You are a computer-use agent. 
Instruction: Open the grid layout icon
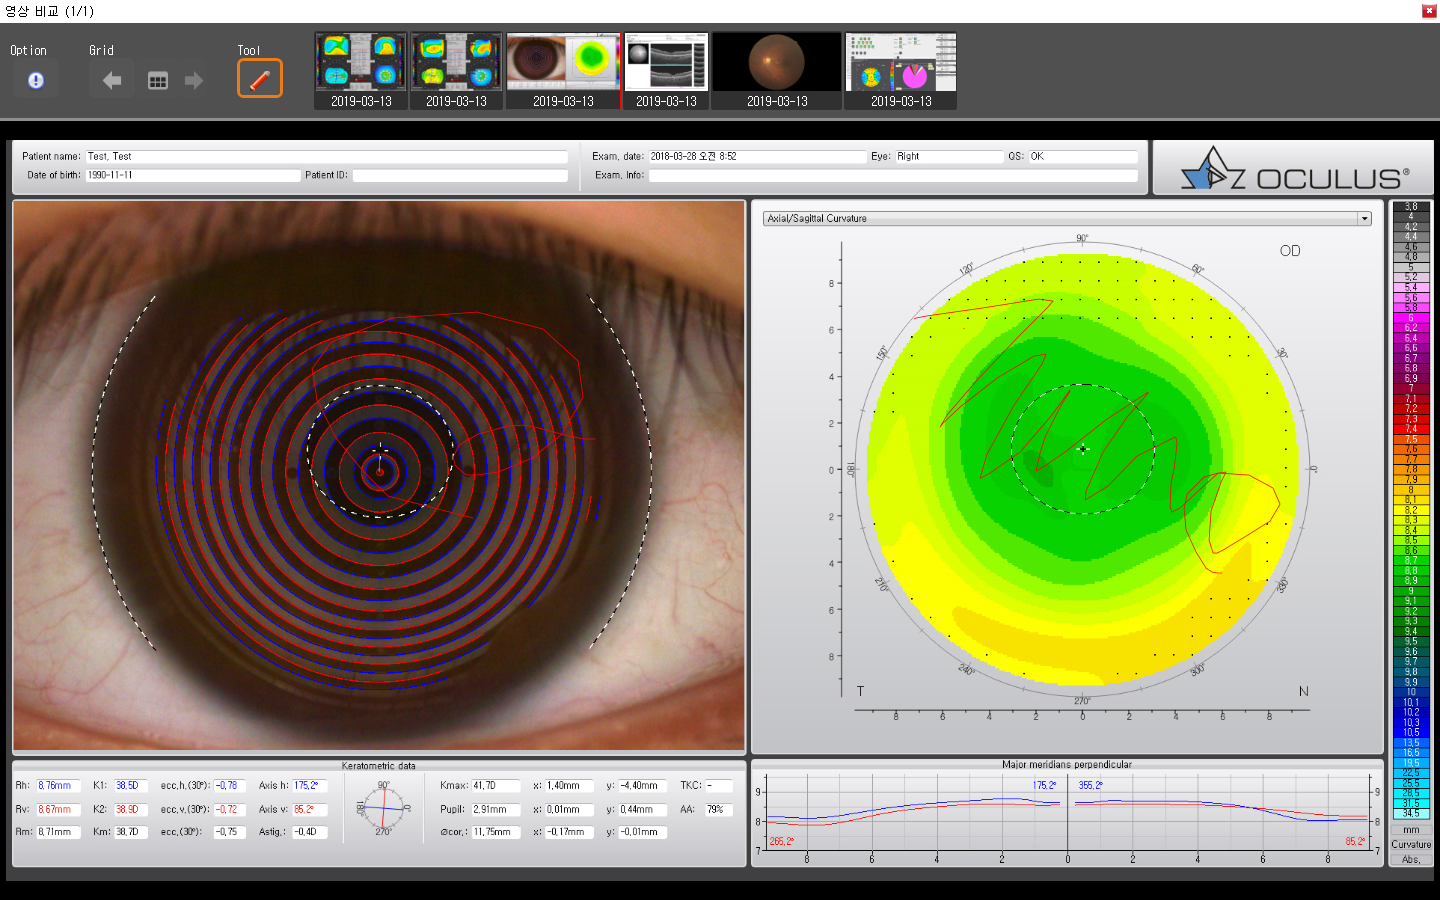click(158, 80)
